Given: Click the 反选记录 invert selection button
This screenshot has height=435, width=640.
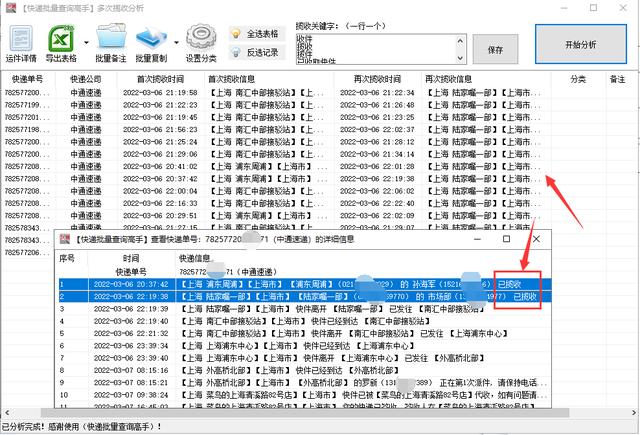Looking at the screenshot, I should 256,52.
